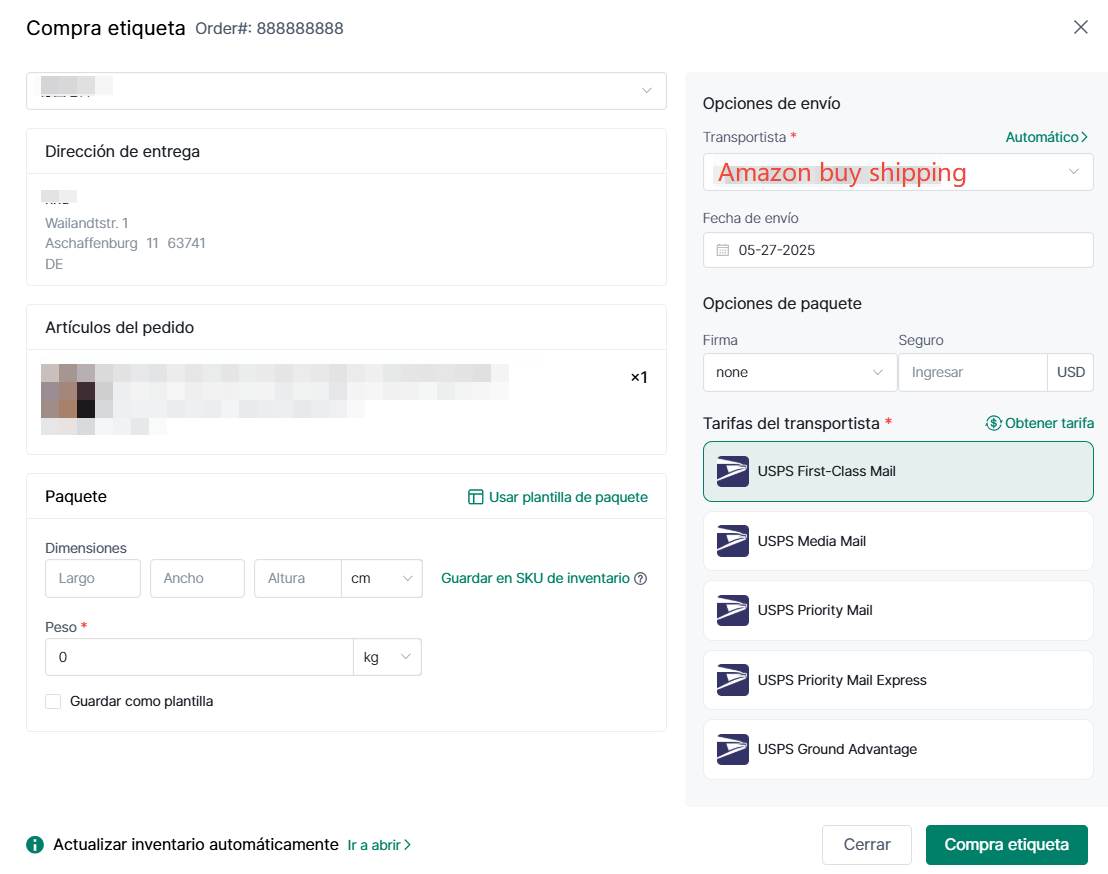Image resolution: width=1108 pixels, height=874 pixels.
Task: Click the USD currency label
Action: pyautogui.click(x=1071, y=372)
